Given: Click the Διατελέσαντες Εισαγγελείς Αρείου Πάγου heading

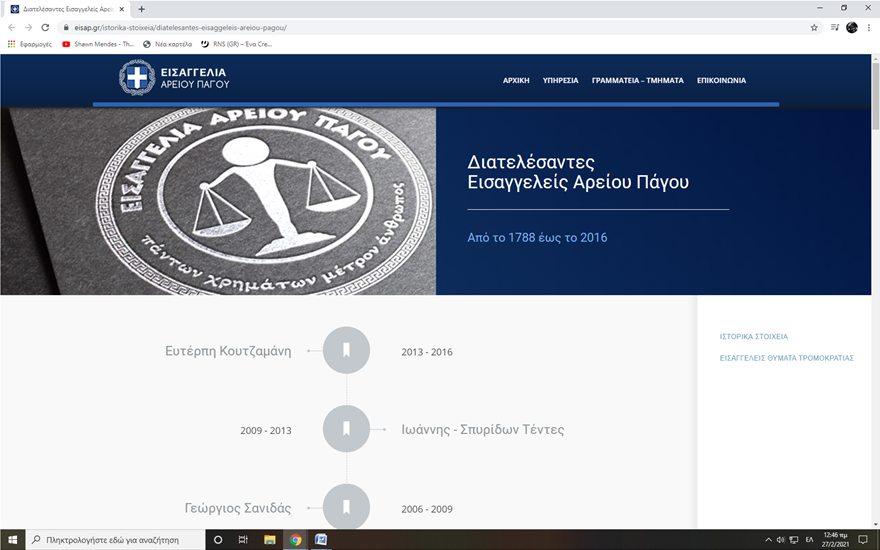Looking at the screenshot, I should (x=578, y=172).
